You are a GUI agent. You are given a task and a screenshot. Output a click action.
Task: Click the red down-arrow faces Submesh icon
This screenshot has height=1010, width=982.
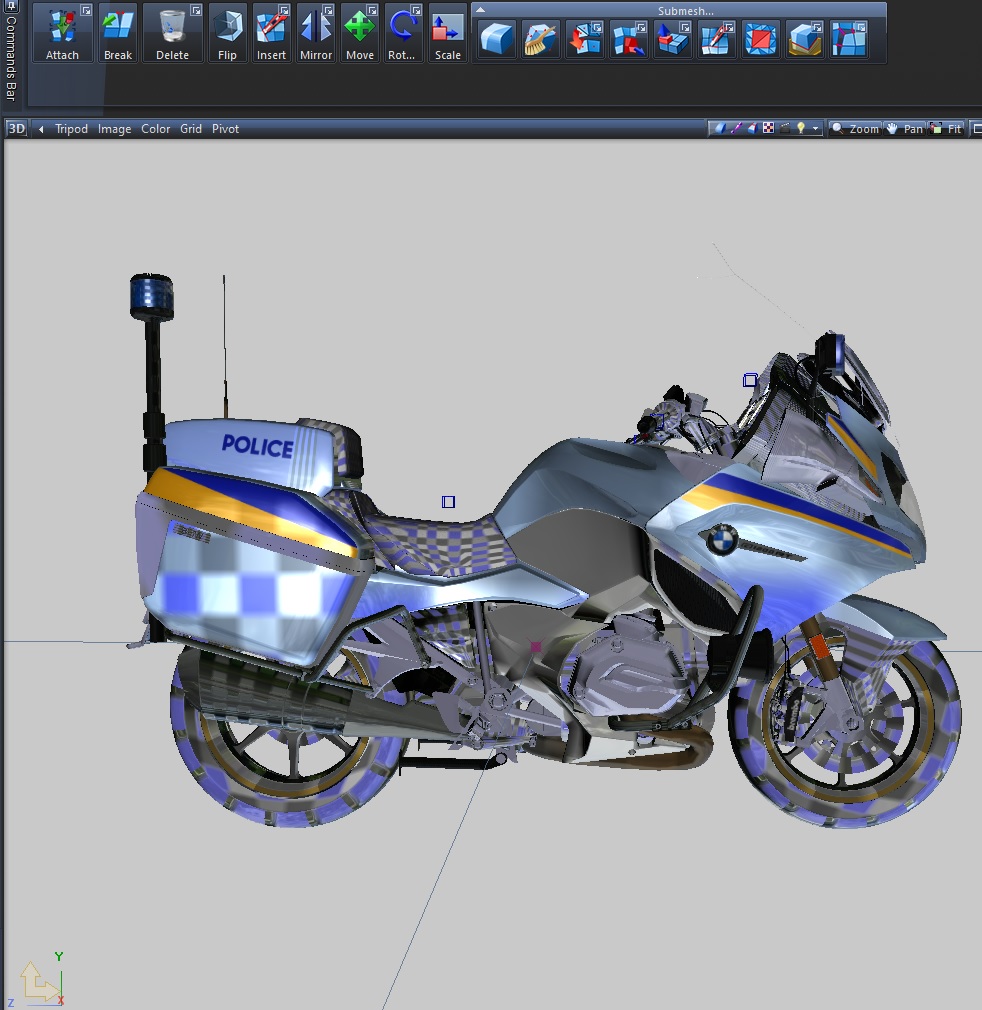(x=584, y=39)
